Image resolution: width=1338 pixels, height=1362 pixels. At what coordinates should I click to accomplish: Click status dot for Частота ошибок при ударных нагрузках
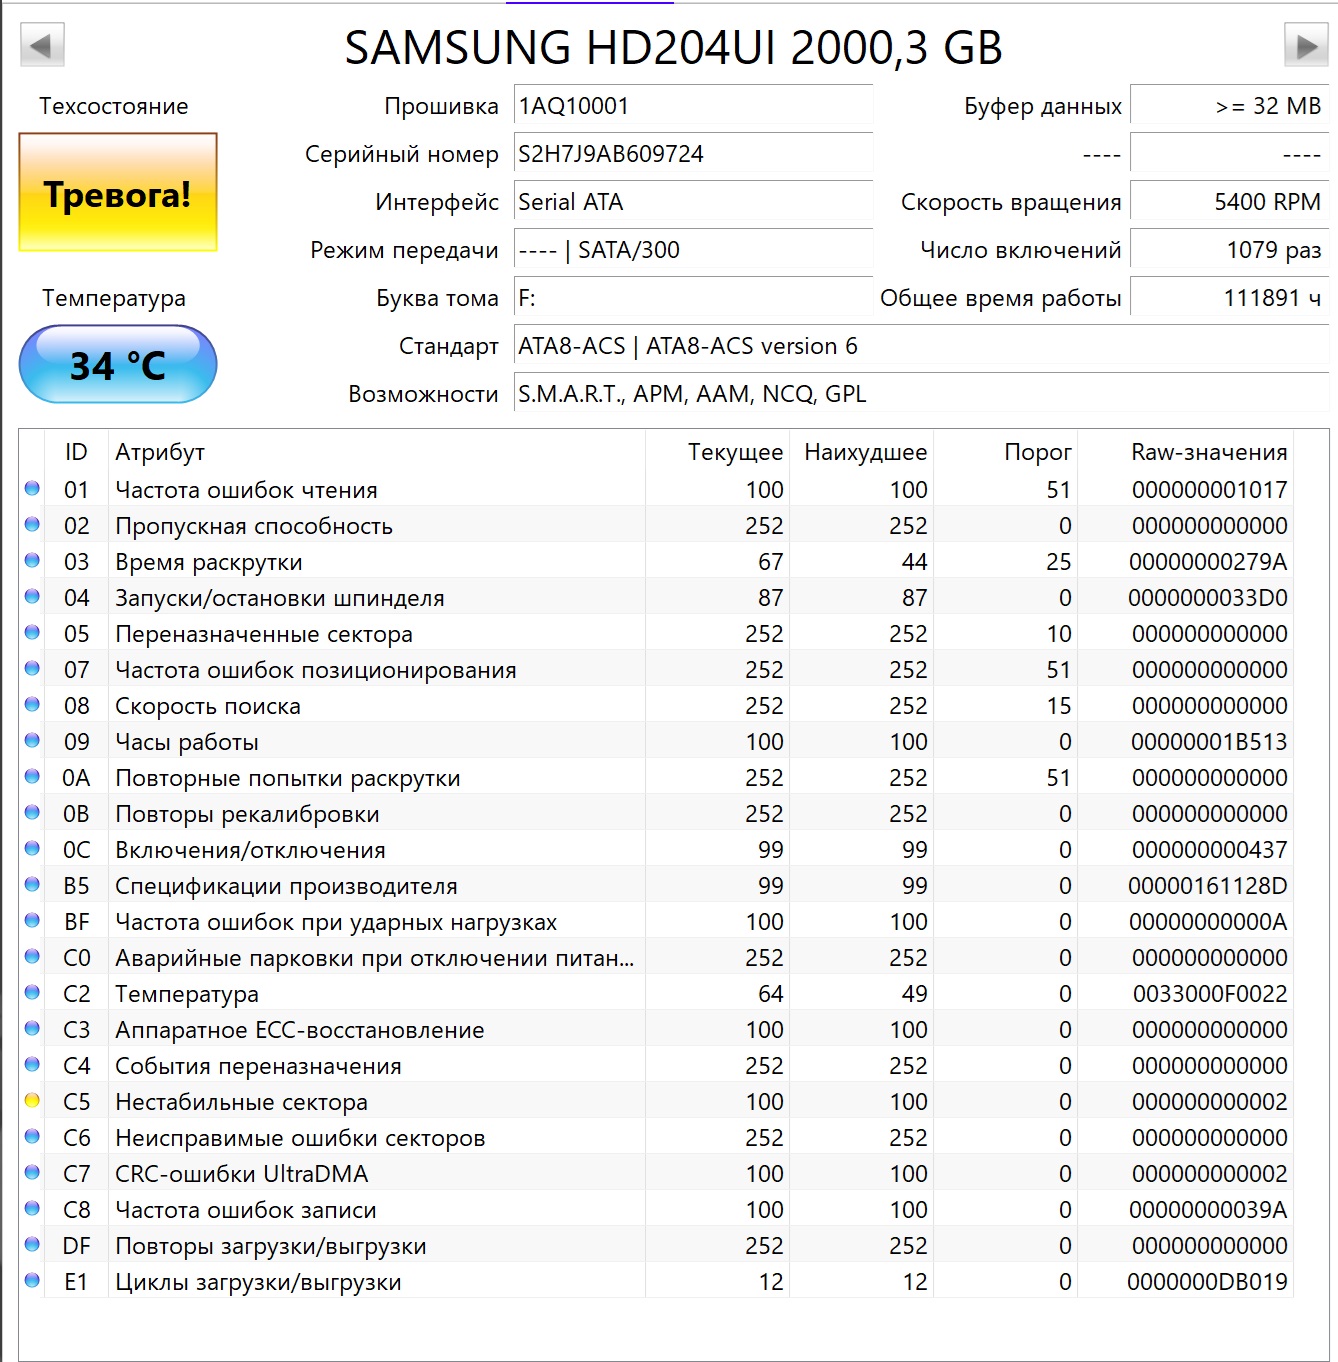(32, 921)
